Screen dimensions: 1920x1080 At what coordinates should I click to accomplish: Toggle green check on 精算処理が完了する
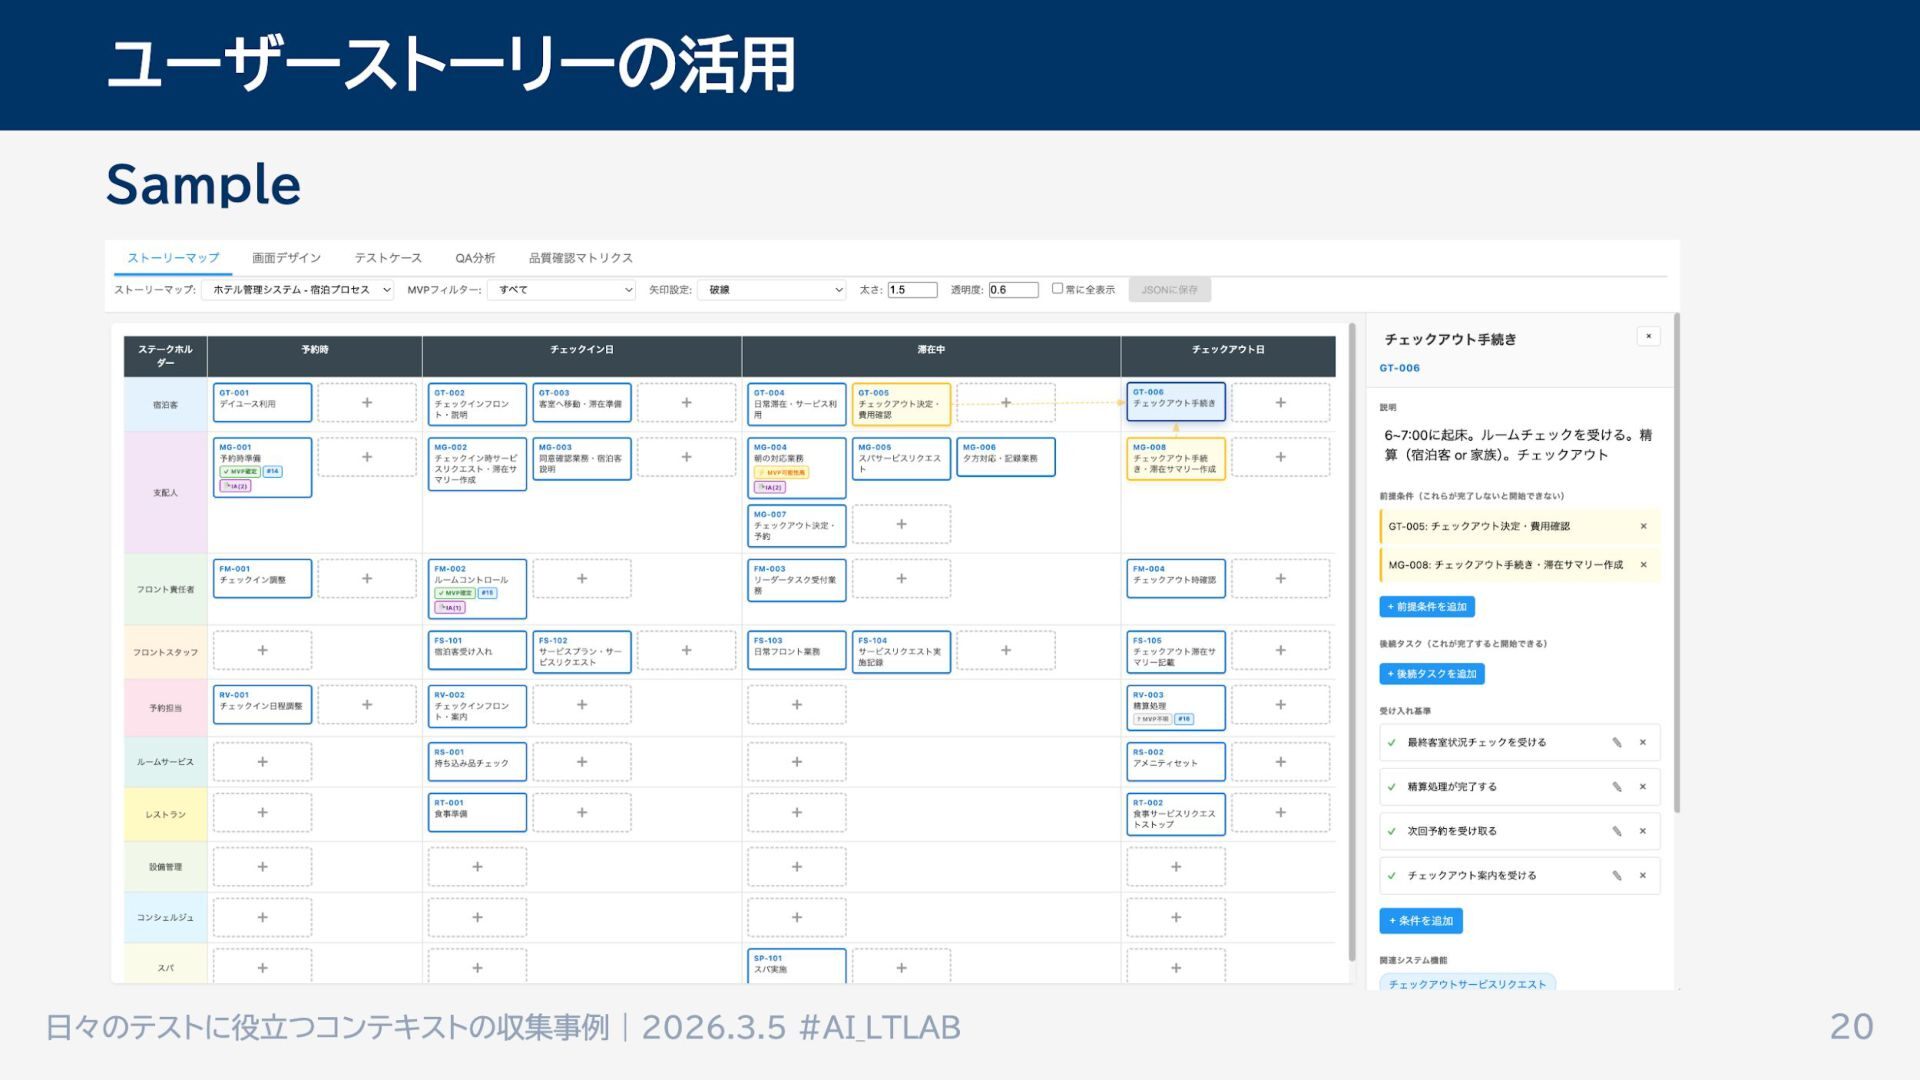1391,787
